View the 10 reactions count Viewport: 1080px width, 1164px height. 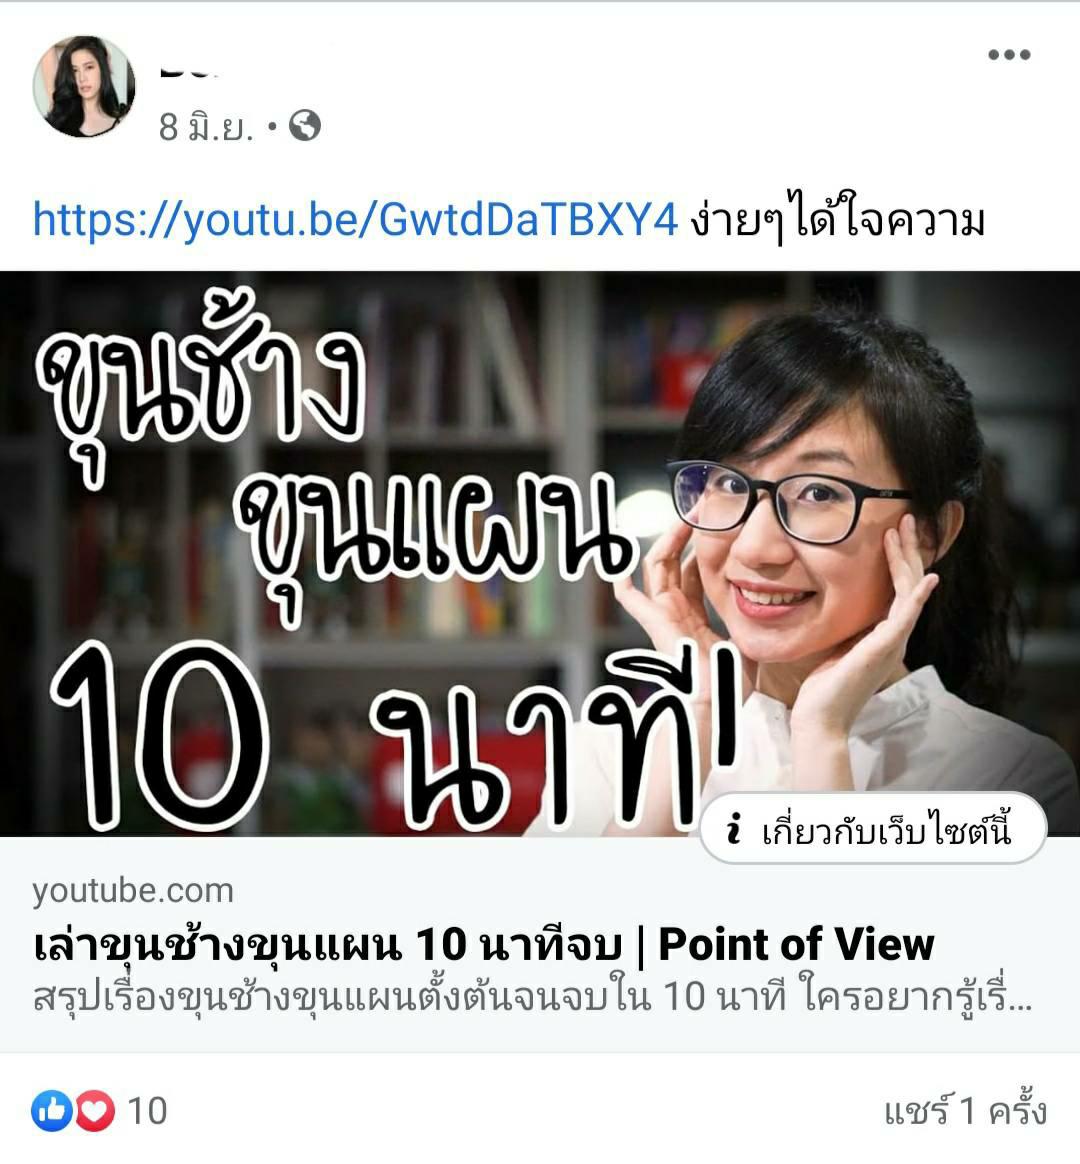[x=147, y=1111]
